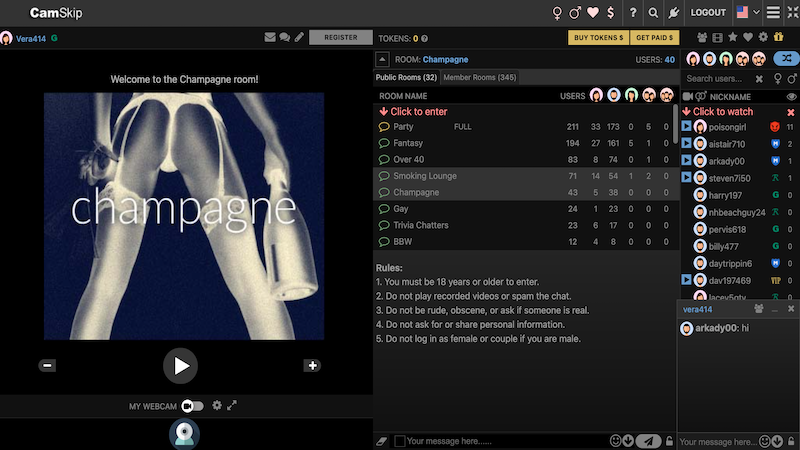
Task: Click the eraser icon beside room message box
Action: pos(382,441)
